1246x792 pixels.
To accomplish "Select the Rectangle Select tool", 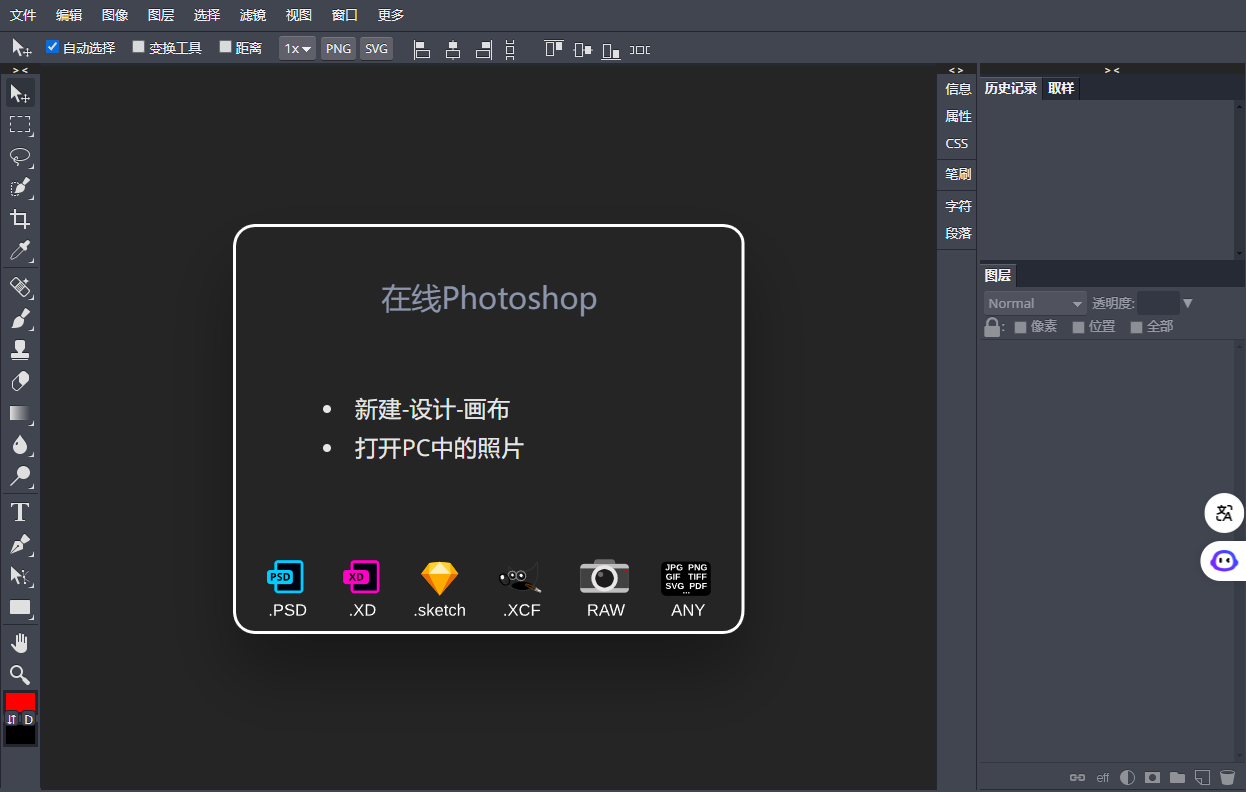I will [x=20, y=125].
